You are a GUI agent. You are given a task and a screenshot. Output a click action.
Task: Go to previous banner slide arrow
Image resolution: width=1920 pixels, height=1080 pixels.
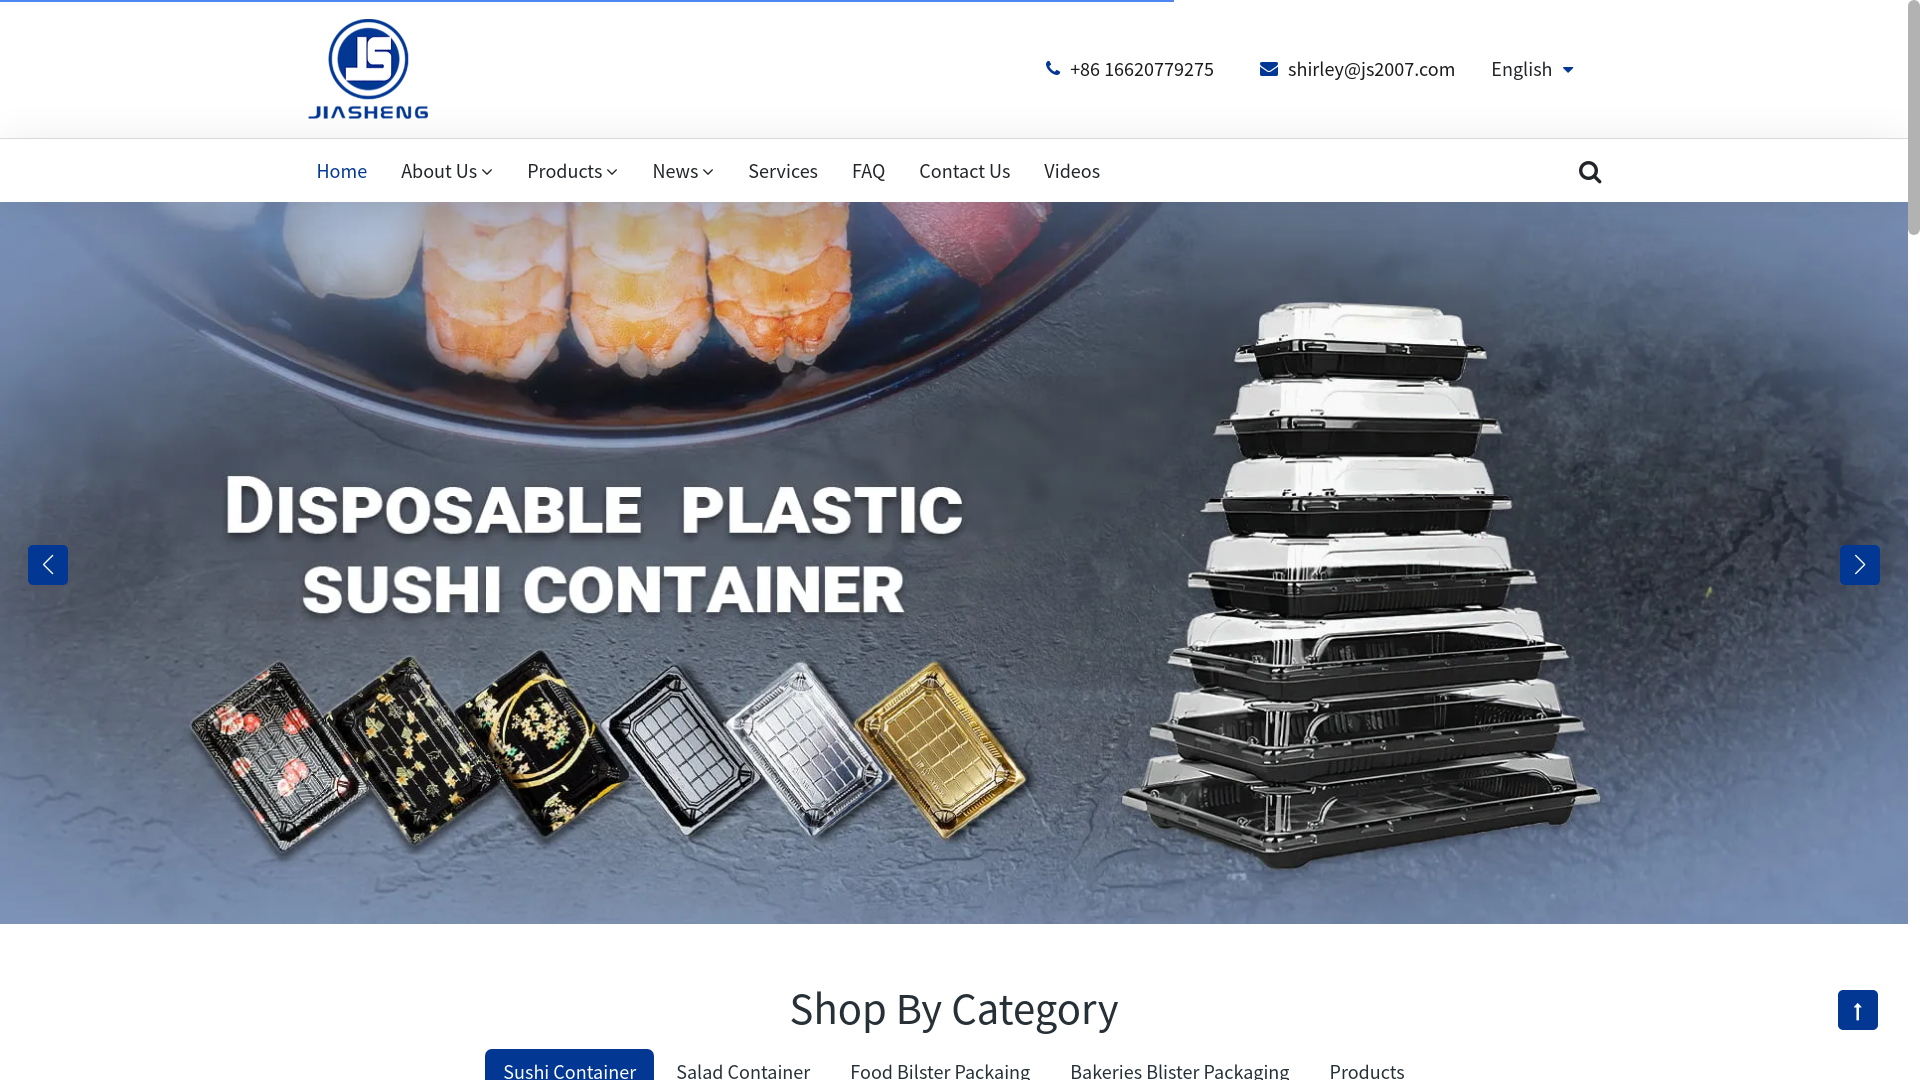(48, 565)
